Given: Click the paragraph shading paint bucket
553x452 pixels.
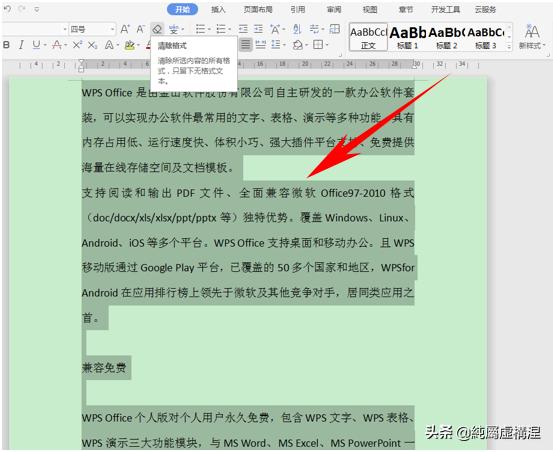Looking at the screenshot, I should tap(298, 45).
